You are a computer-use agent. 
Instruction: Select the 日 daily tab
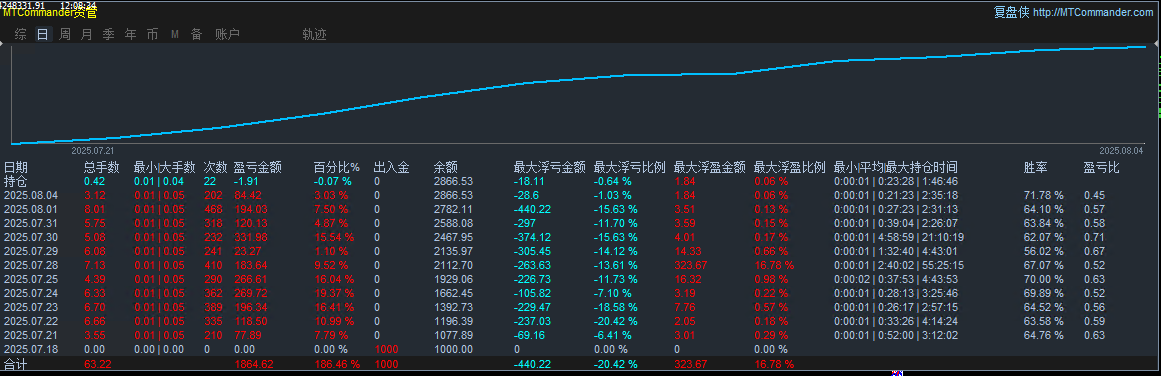(x=43, y=34)
